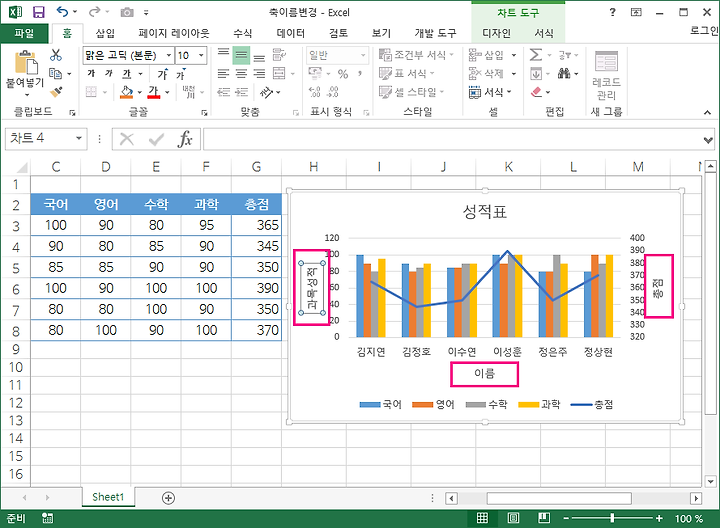Click the Save icon in quick access toolbar

[x=39, y=12]
